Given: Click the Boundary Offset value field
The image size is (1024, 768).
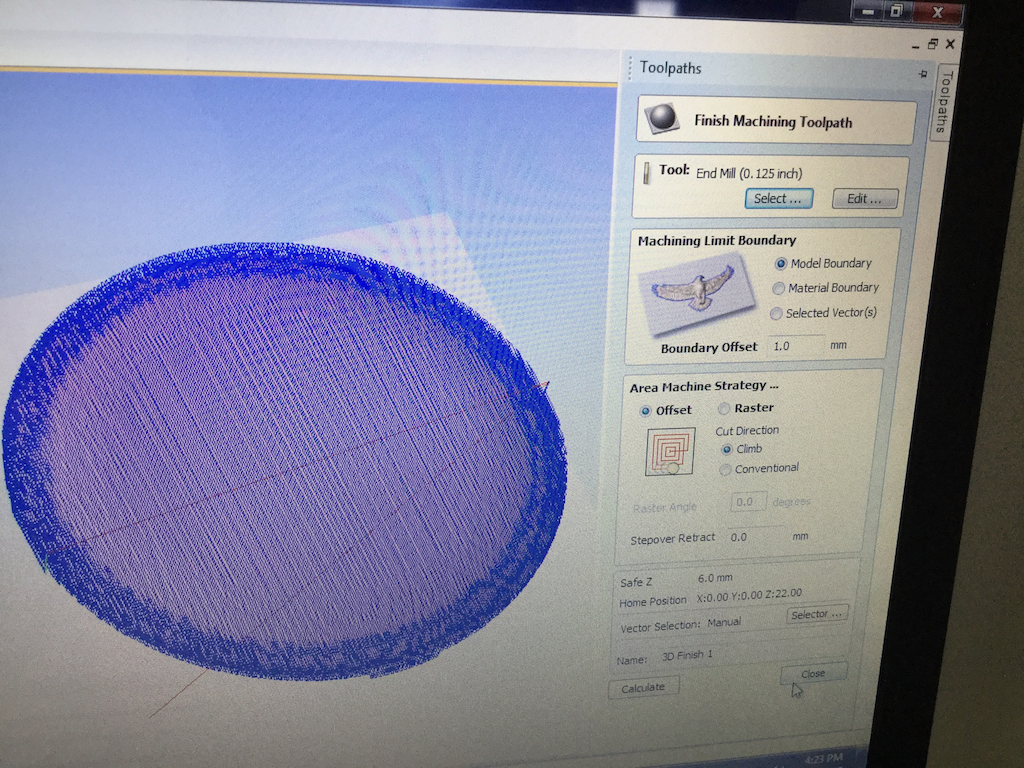Looking at the screenshot, I should coord(795,346).
